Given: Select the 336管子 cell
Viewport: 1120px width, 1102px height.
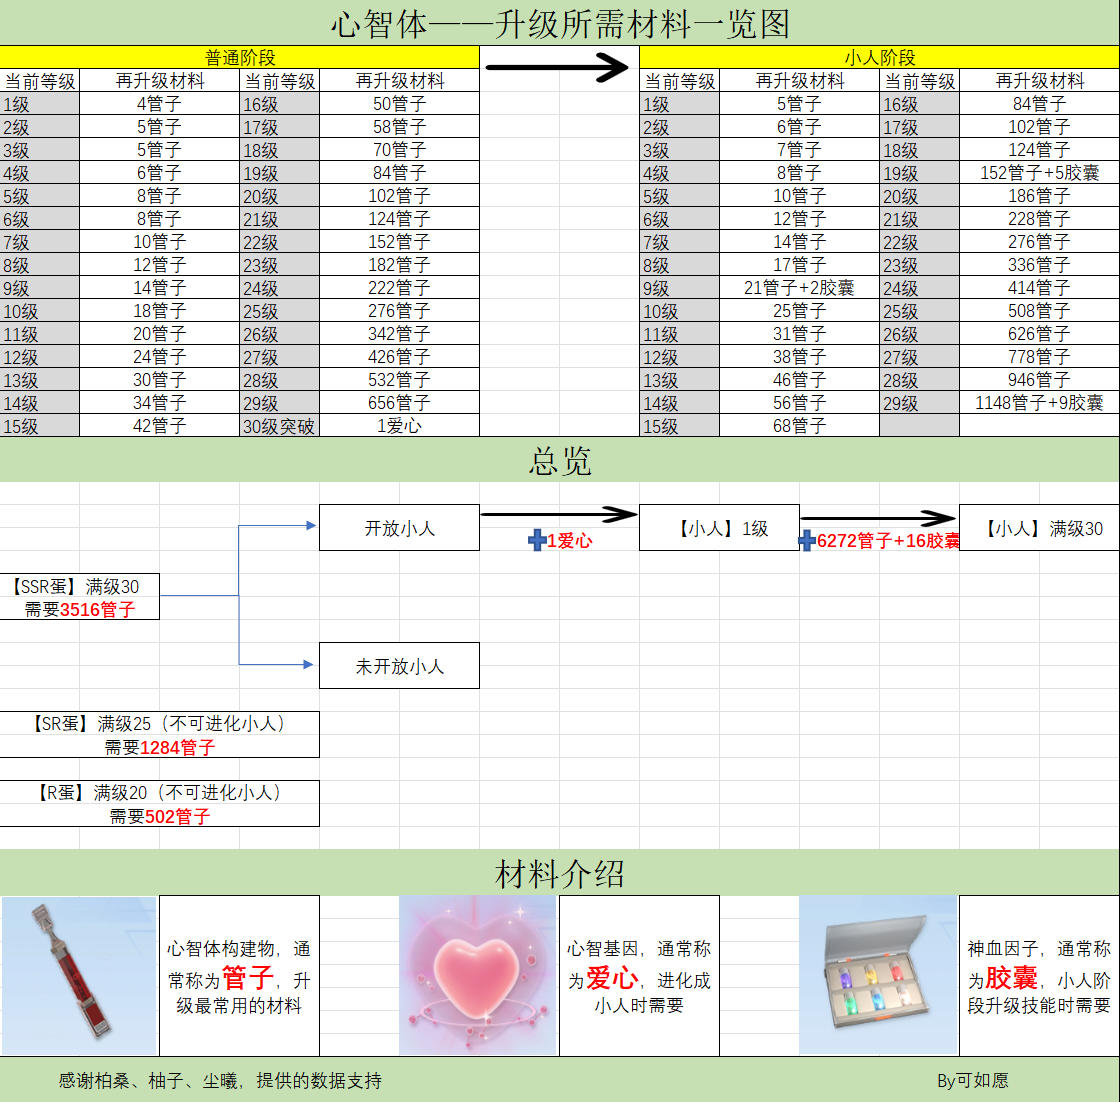Looking at the screenshot, I should tap(1039, 265).
